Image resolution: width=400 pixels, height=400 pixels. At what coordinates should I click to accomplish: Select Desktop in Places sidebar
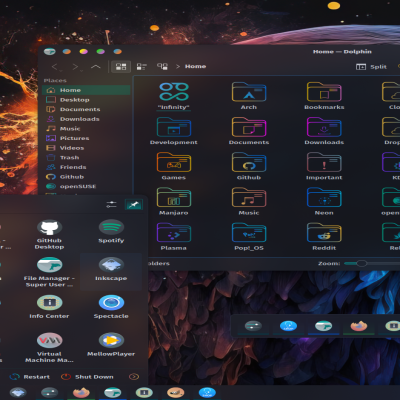[86, 100]
